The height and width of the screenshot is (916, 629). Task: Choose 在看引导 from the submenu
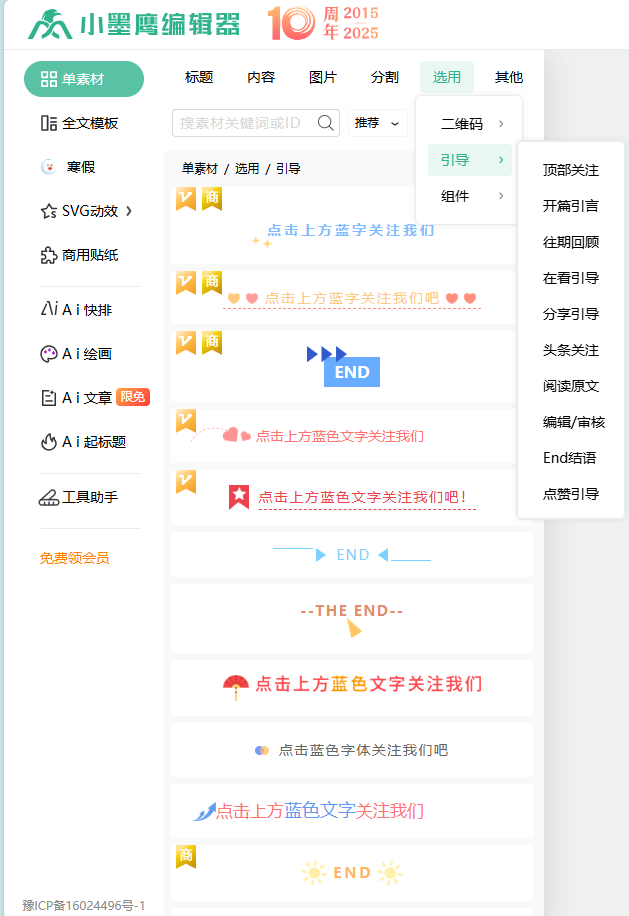pos(571,278)
